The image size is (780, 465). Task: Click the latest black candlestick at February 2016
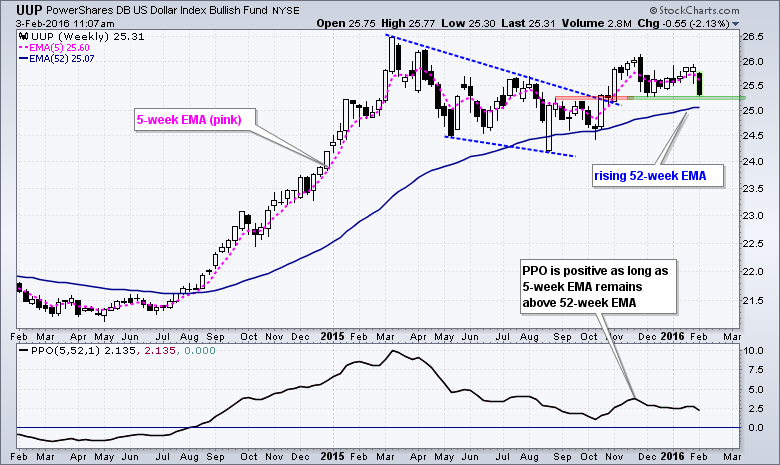point(700,84)
